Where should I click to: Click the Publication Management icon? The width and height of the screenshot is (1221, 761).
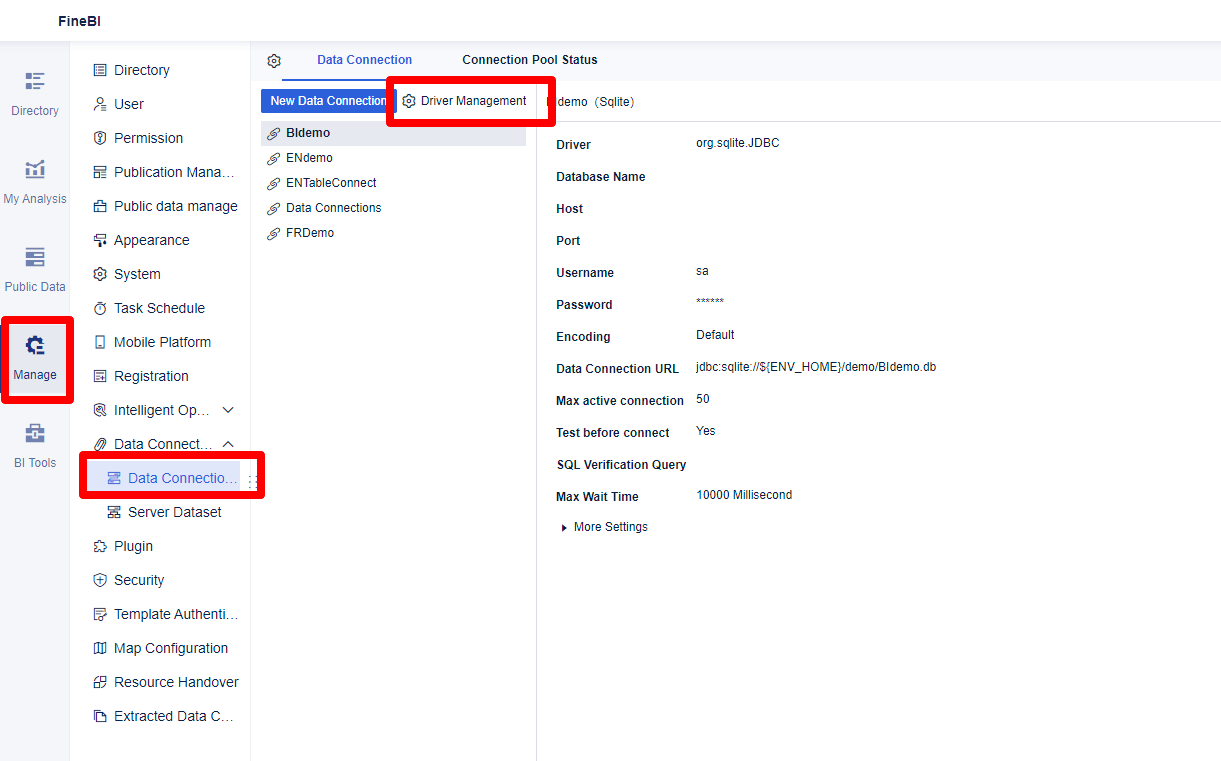tap(100, 172)
